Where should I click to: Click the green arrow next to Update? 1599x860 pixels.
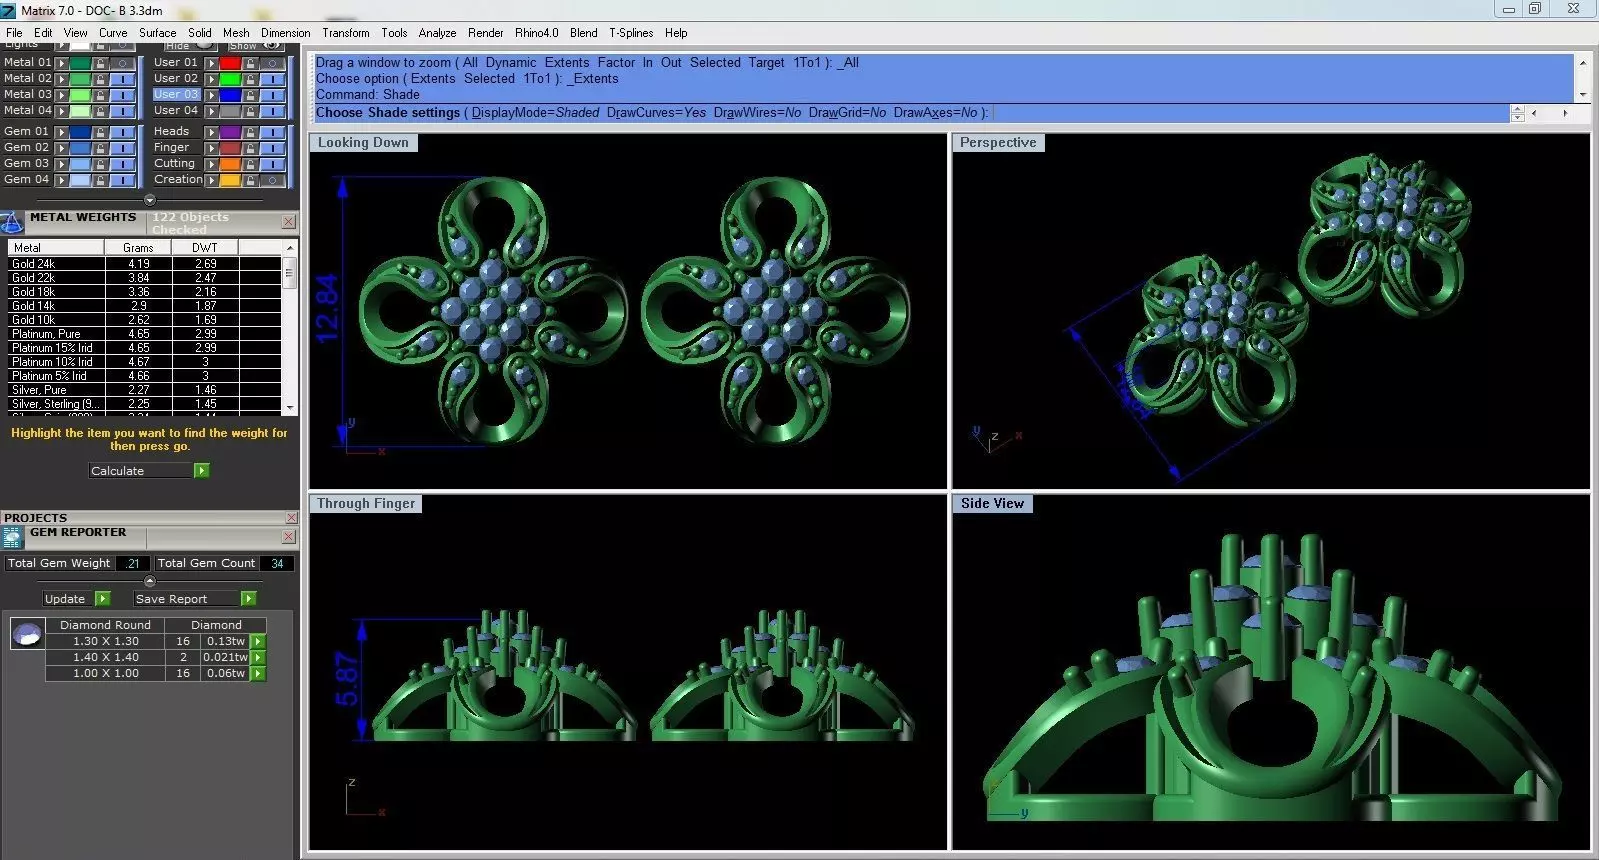(102, 598)
